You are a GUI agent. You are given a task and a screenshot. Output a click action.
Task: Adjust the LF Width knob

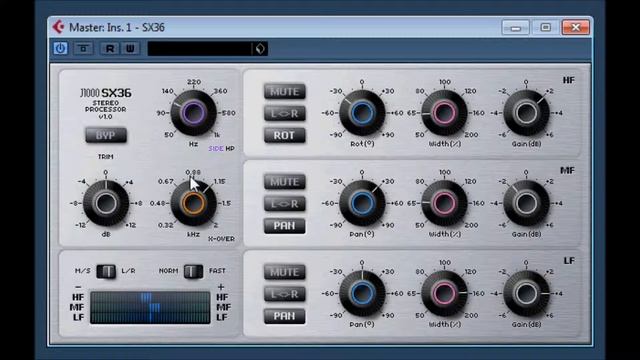[444, 293]
